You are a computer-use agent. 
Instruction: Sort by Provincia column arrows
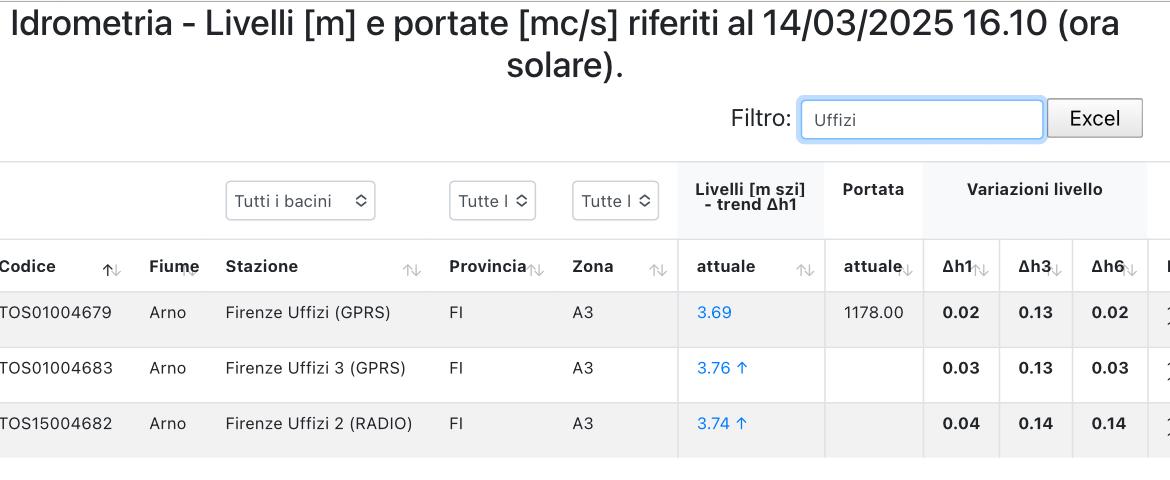(x=535, y=270)
